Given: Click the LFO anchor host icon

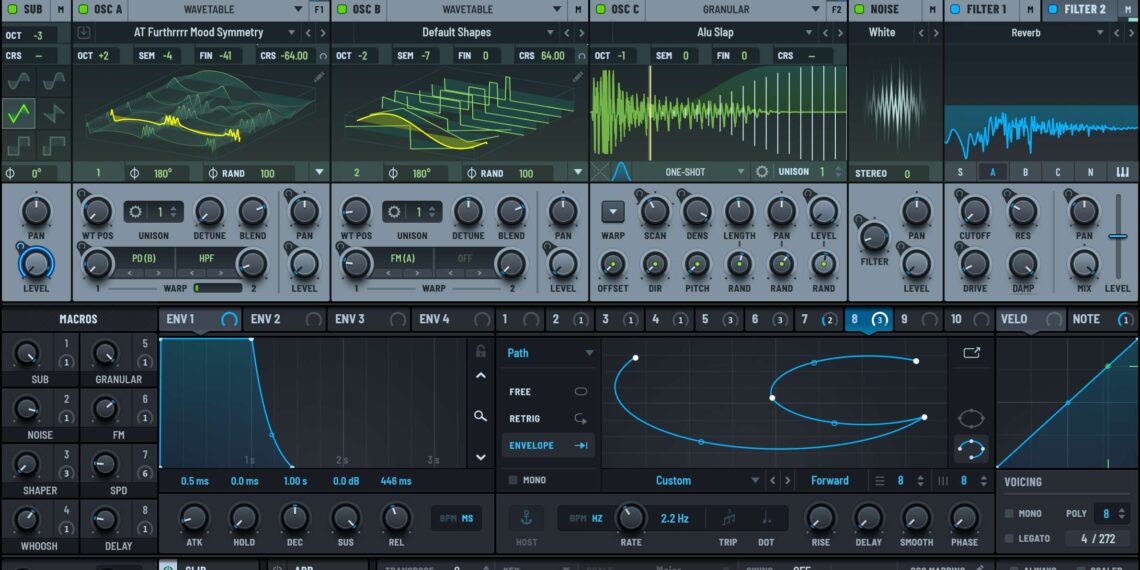Looking at the screenshot, I should [x=524, y=518].
